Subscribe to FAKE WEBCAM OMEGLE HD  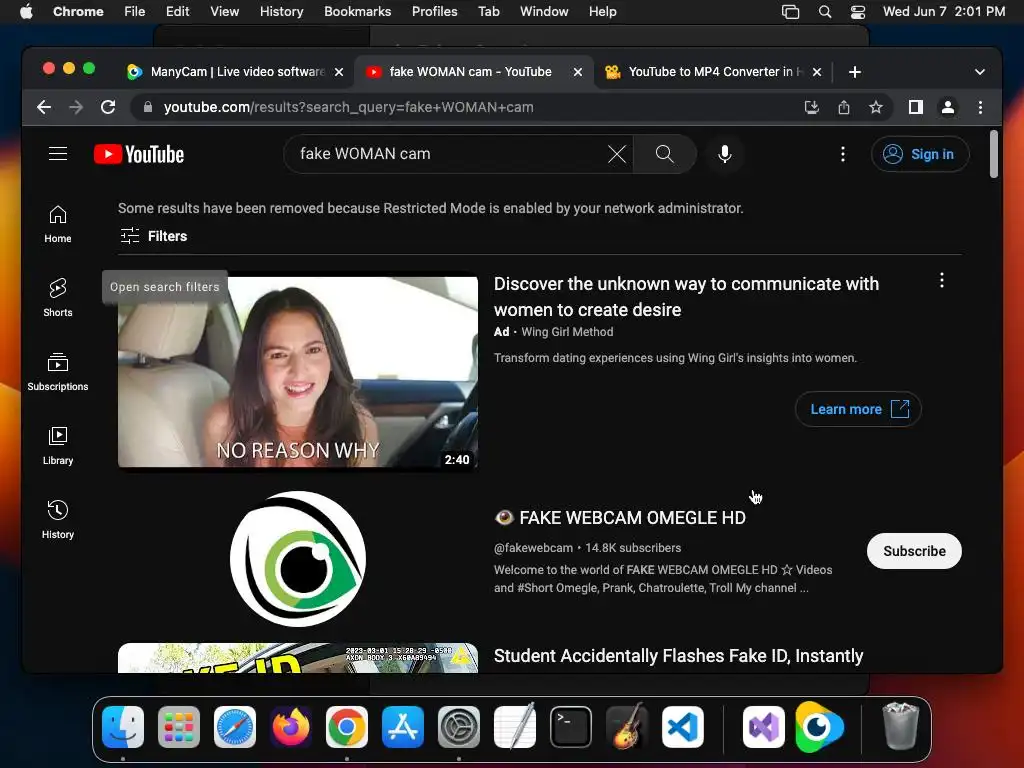[914, 551]
